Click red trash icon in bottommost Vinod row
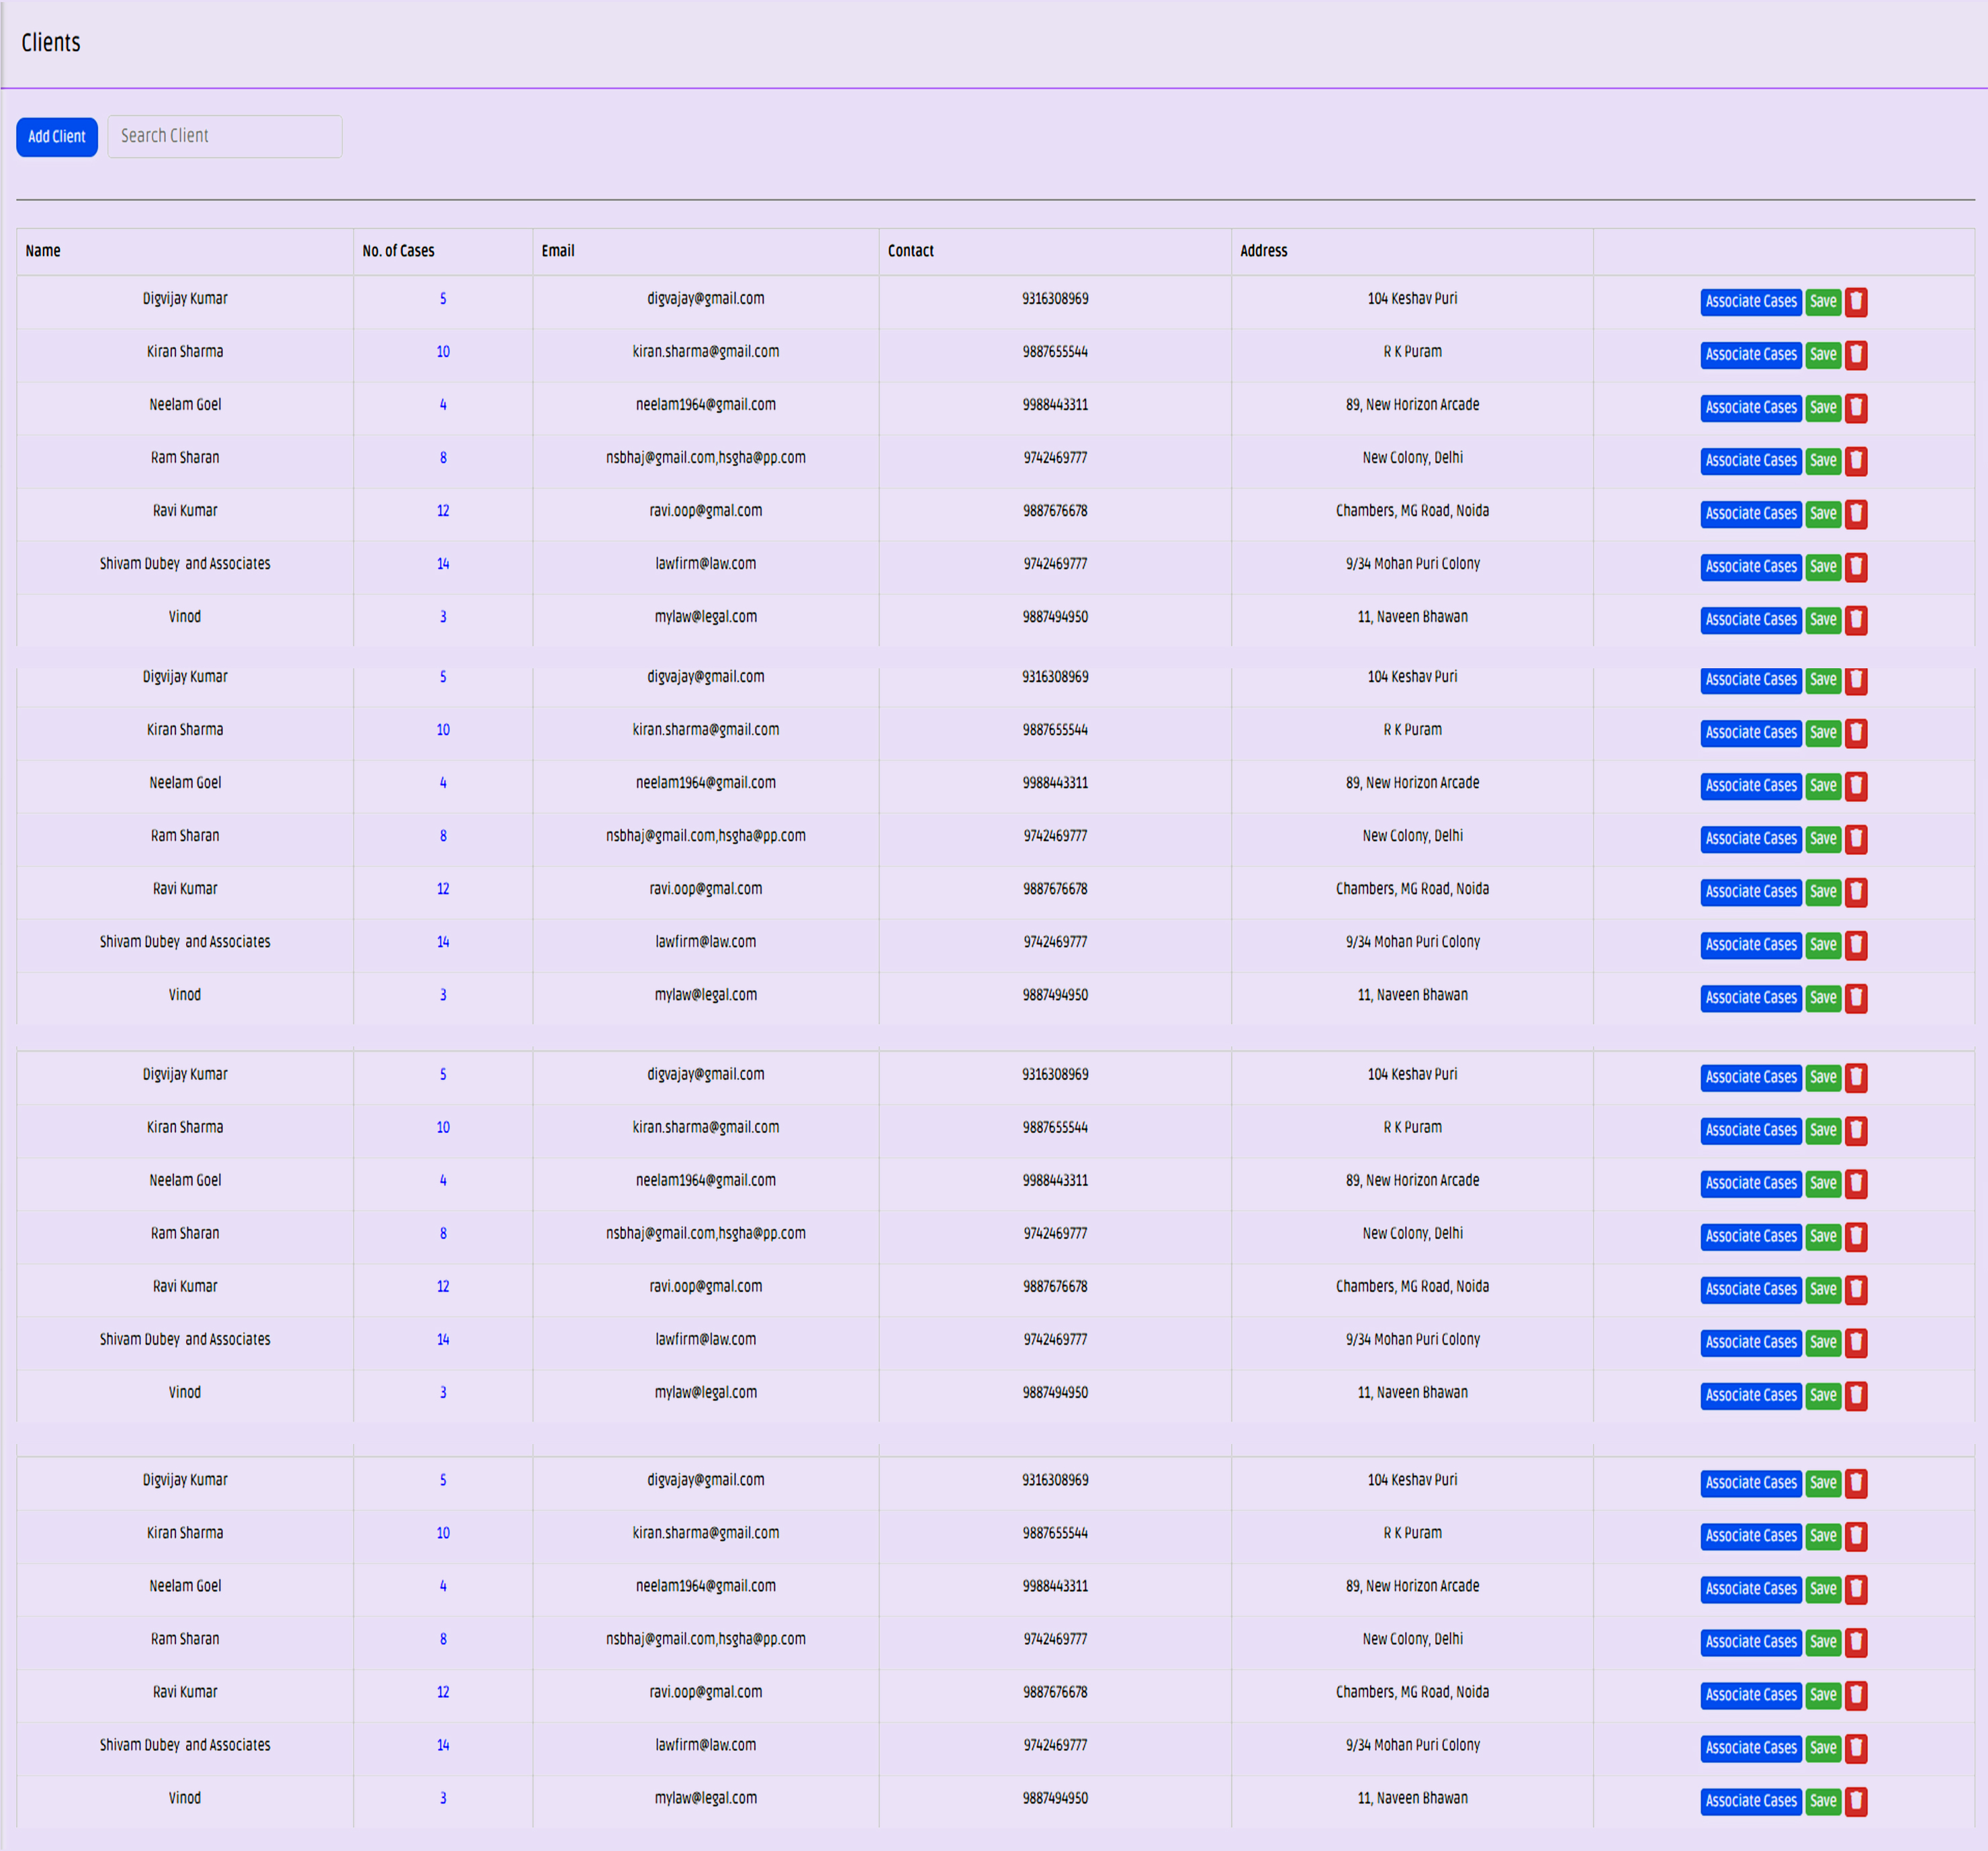Image resolution: width=1988 pixels, height=1851 pixels. click(x=1856, y=1802)
